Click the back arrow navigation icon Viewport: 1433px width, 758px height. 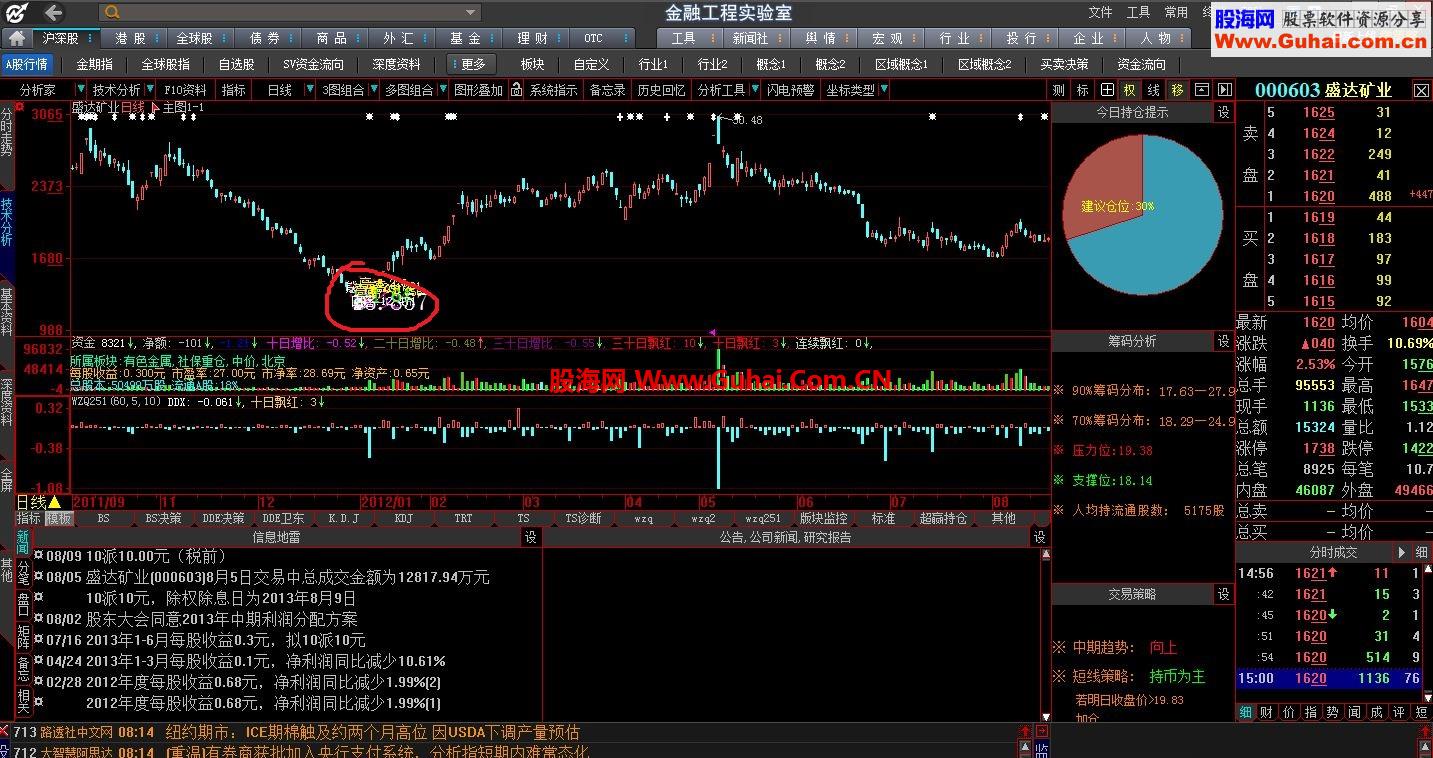(53, 13)
